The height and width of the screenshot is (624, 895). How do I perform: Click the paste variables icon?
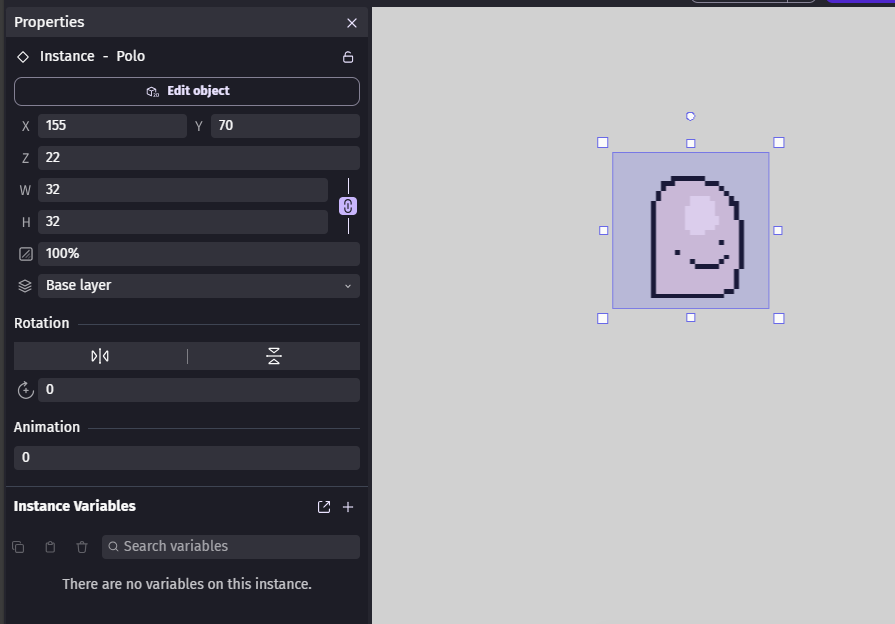pos(50,547)
